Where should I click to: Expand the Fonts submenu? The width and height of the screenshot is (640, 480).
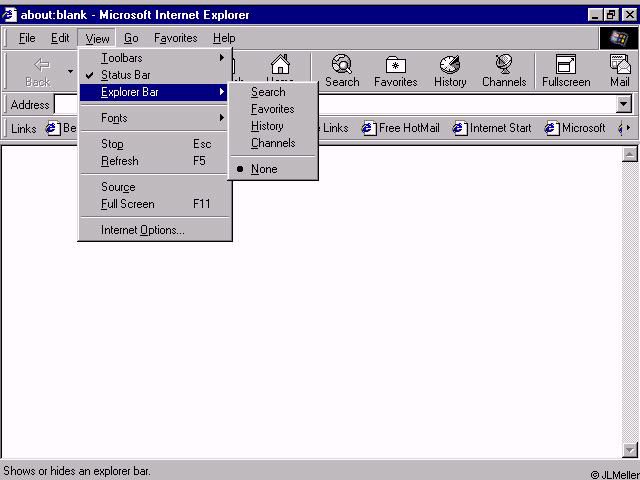(153, 118)
